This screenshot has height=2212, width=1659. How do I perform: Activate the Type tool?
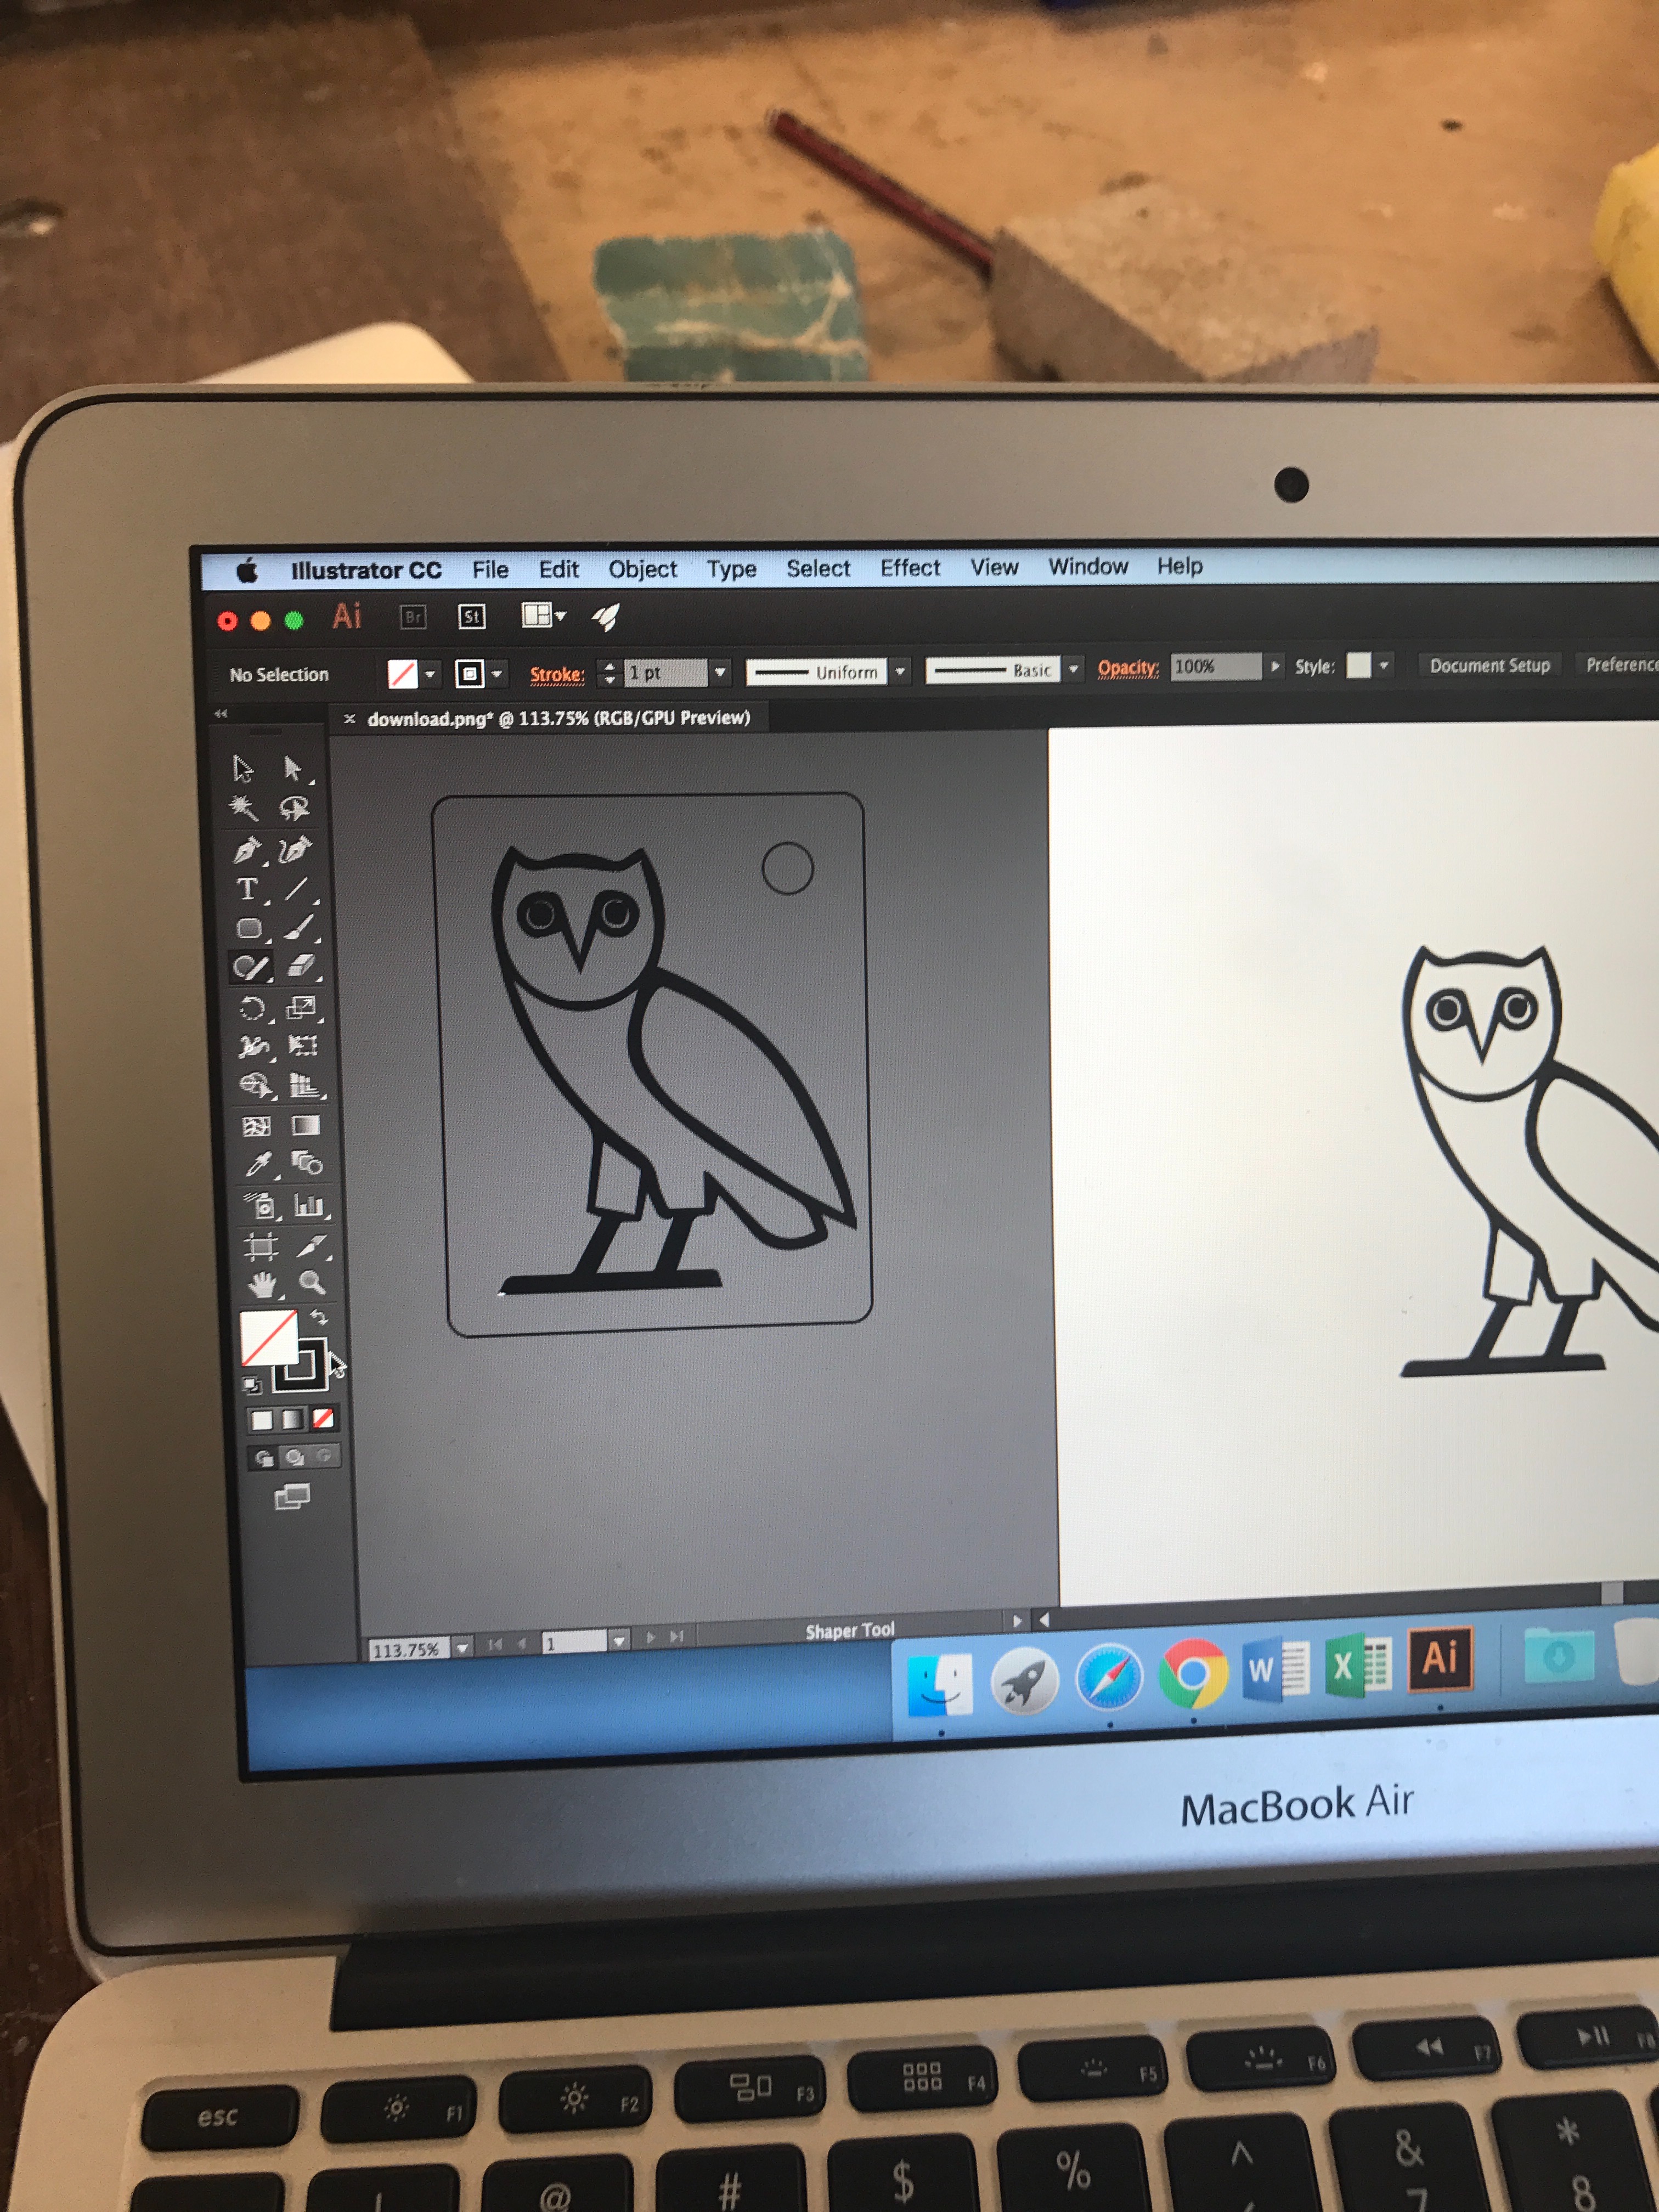247,889
